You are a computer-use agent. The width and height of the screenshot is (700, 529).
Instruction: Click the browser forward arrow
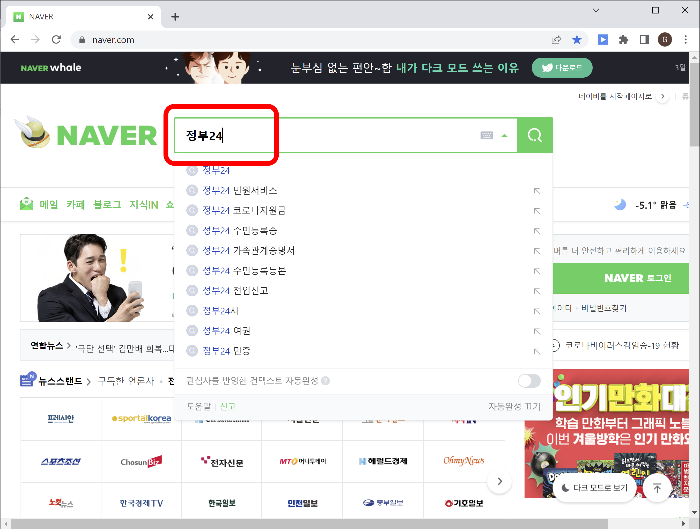[x=35, y=40]
